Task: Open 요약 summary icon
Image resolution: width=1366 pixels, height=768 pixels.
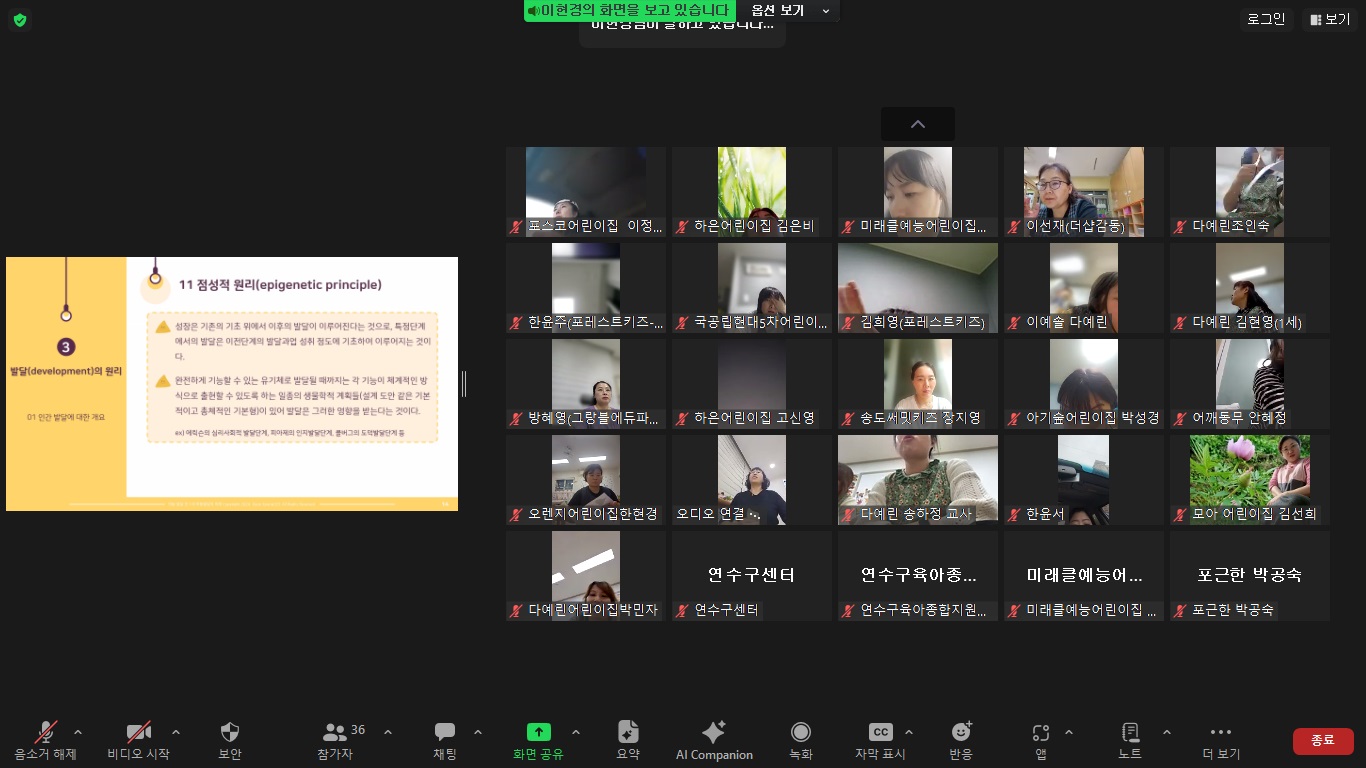Action: (628, 732)
